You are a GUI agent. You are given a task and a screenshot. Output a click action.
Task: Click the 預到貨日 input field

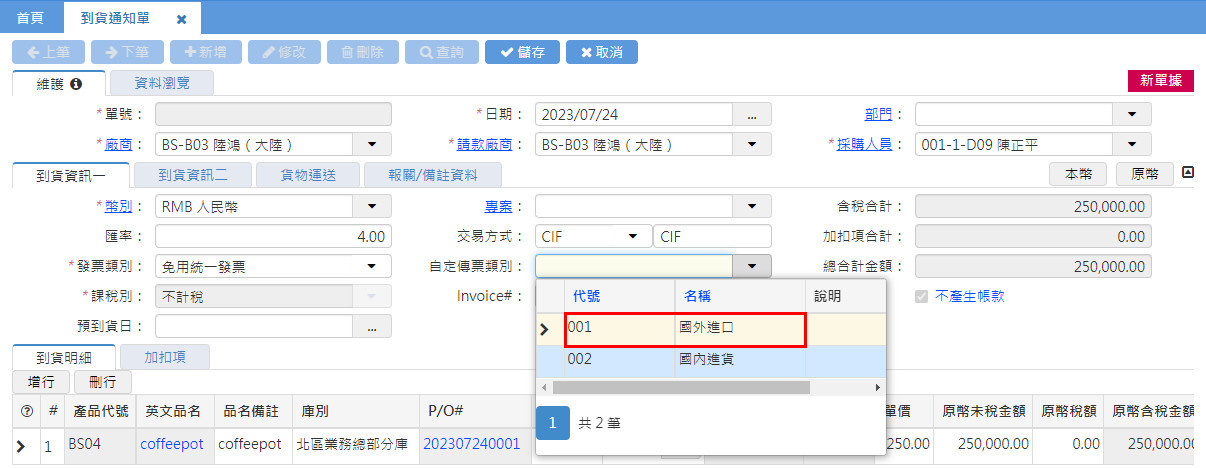point(255,327)
